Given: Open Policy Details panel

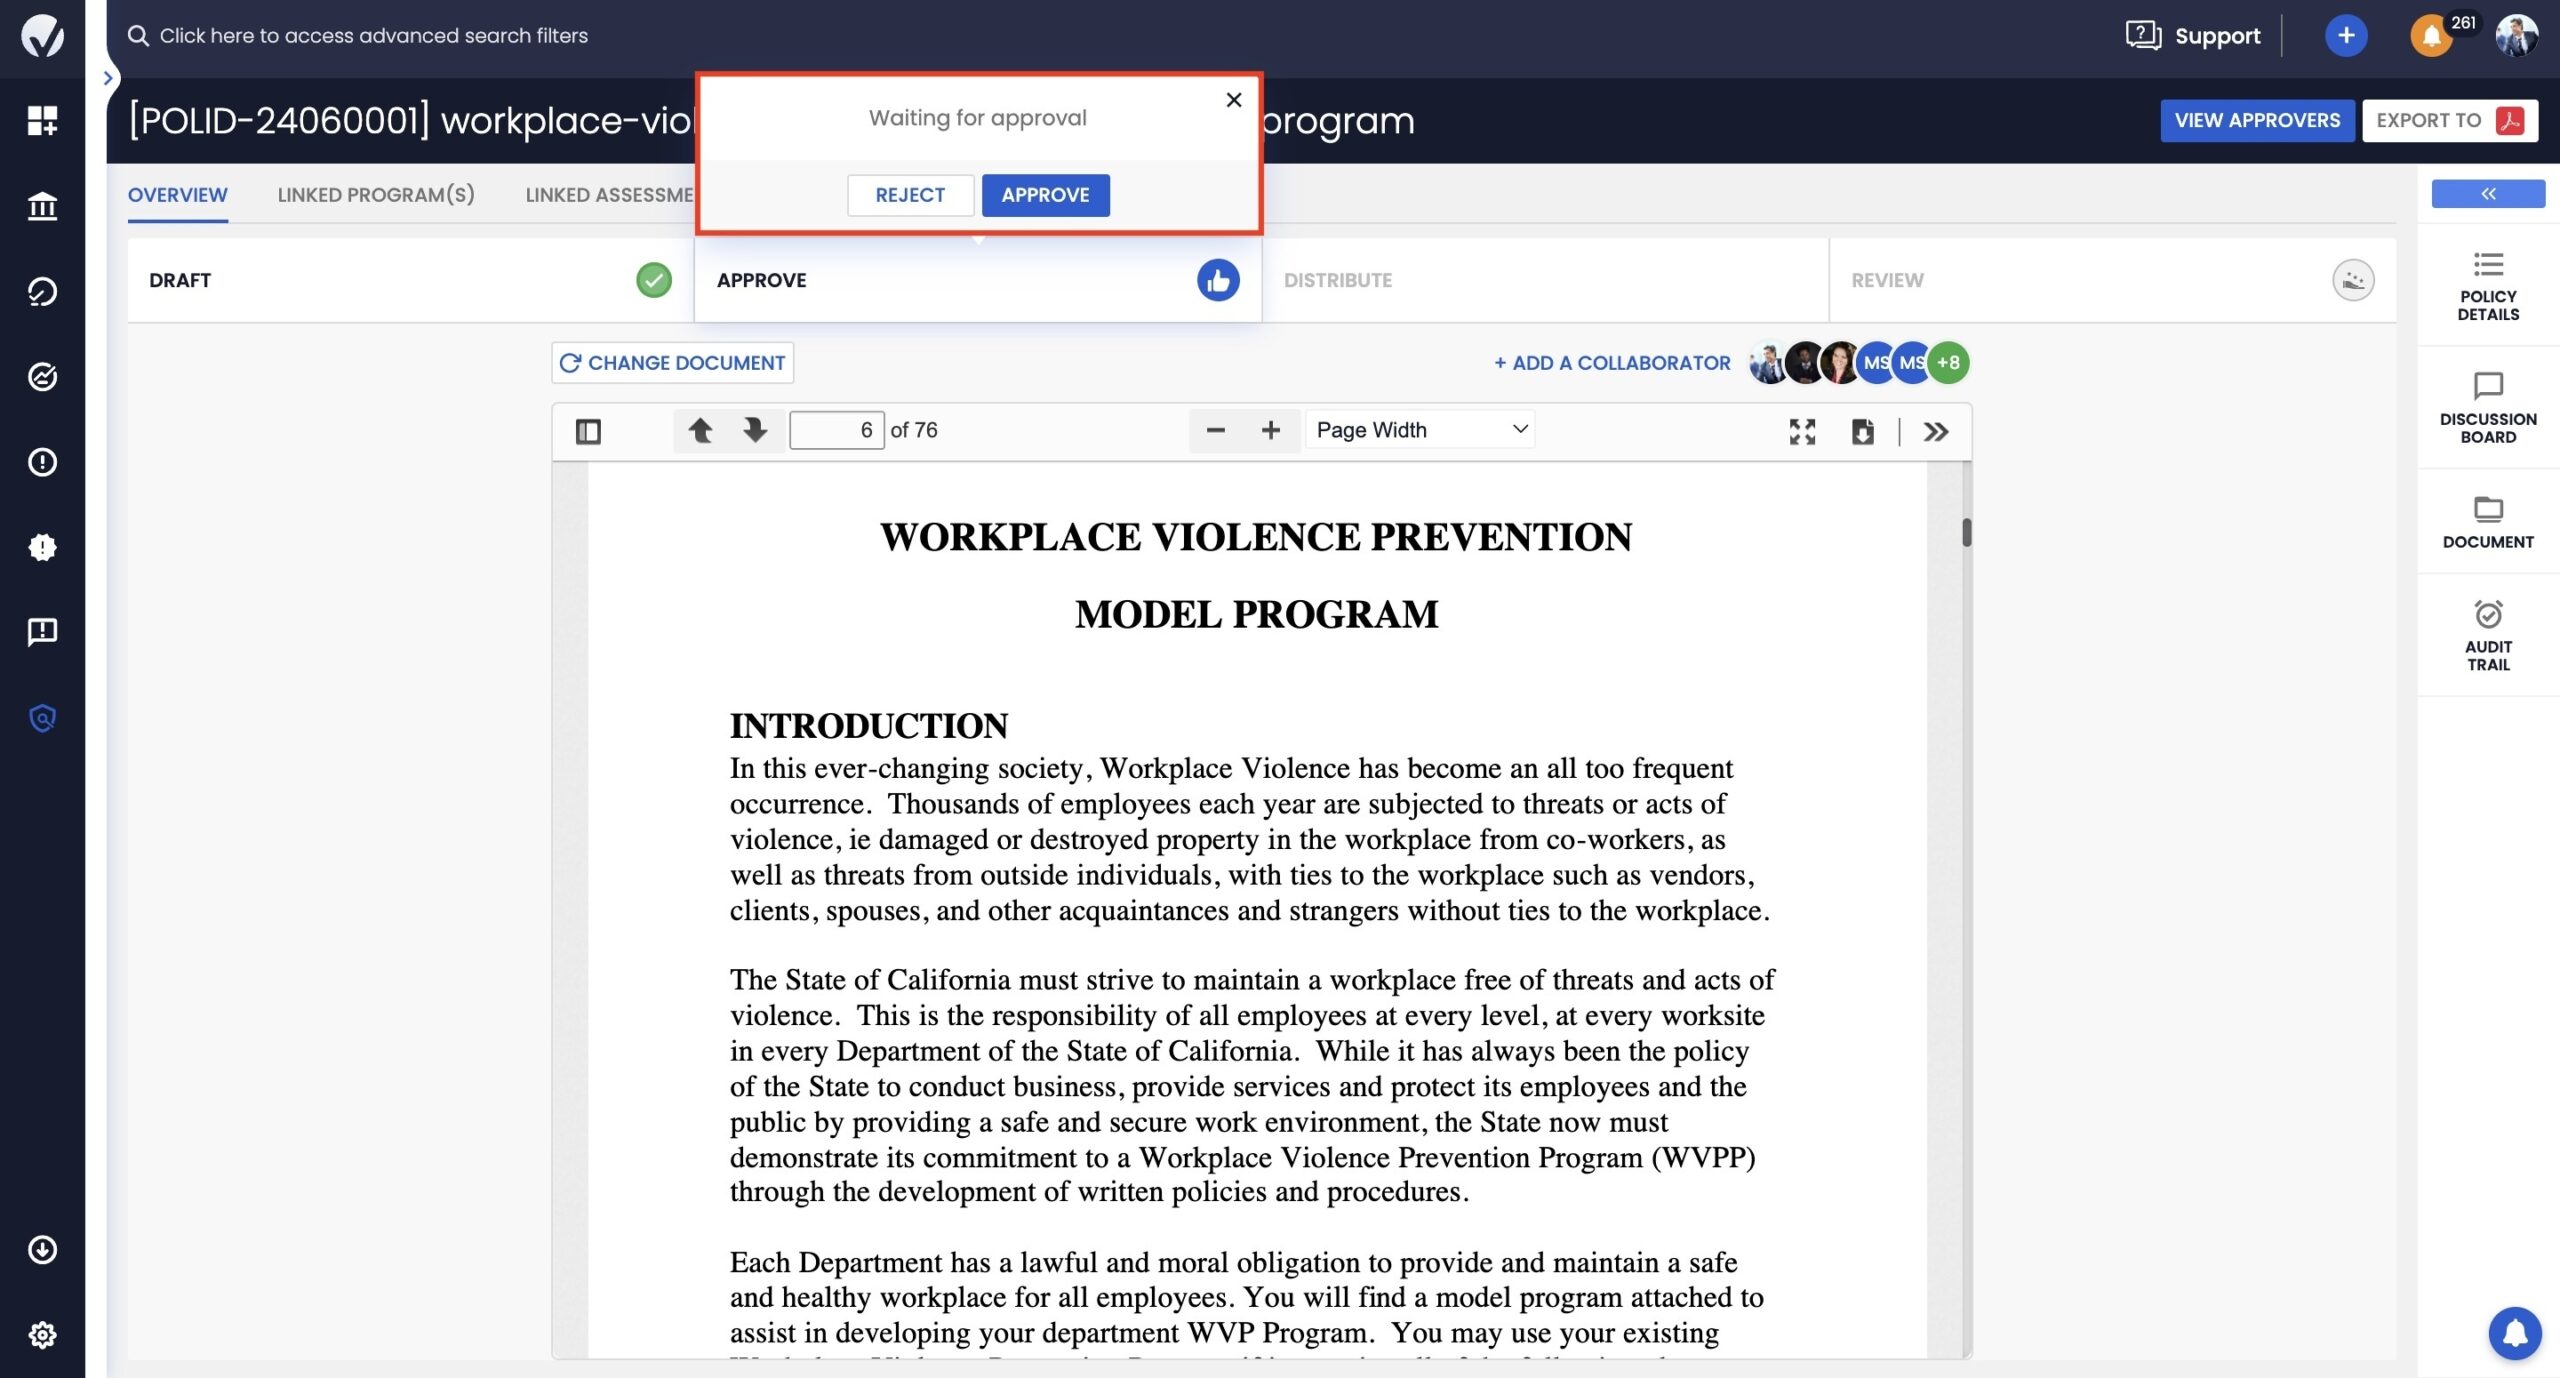Looking at the screenshot, I should pyautogui.click(x=2488, y=286).
